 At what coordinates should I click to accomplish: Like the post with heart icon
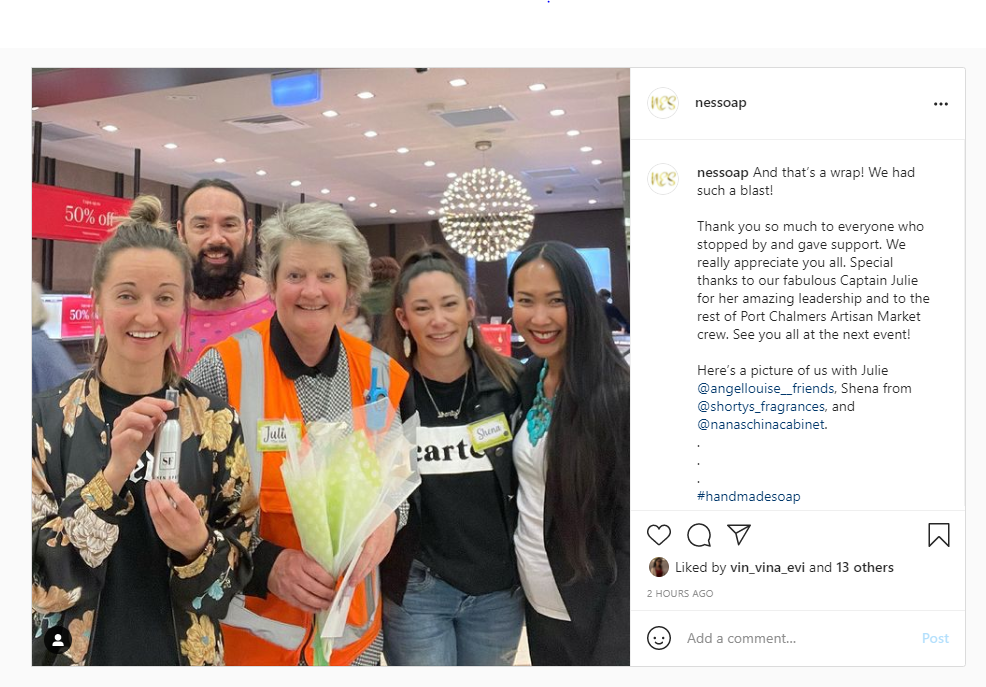coord(658,535)
